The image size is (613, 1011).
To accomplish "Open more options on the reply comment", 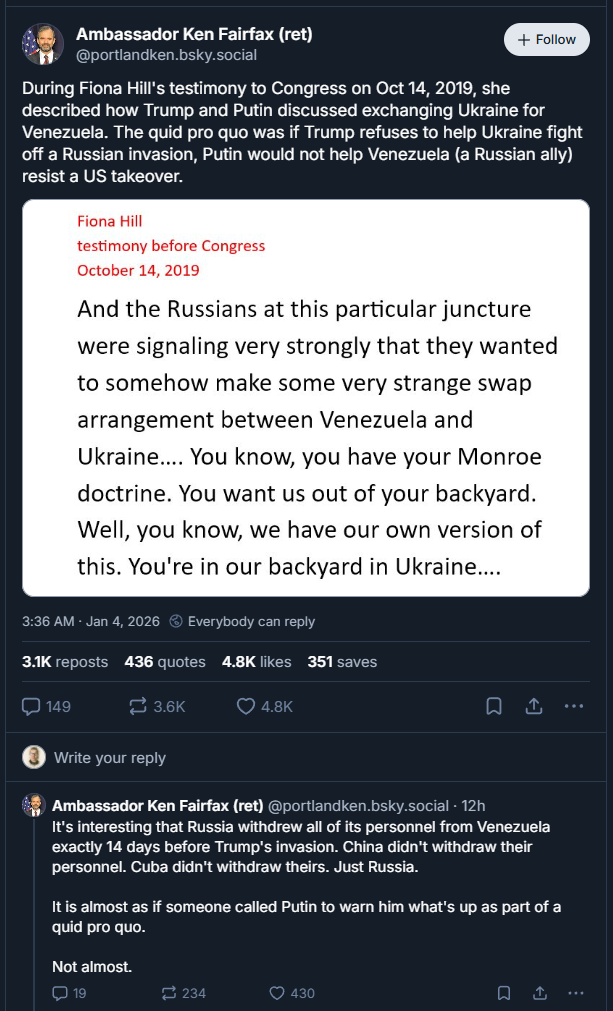I will 575,993.
